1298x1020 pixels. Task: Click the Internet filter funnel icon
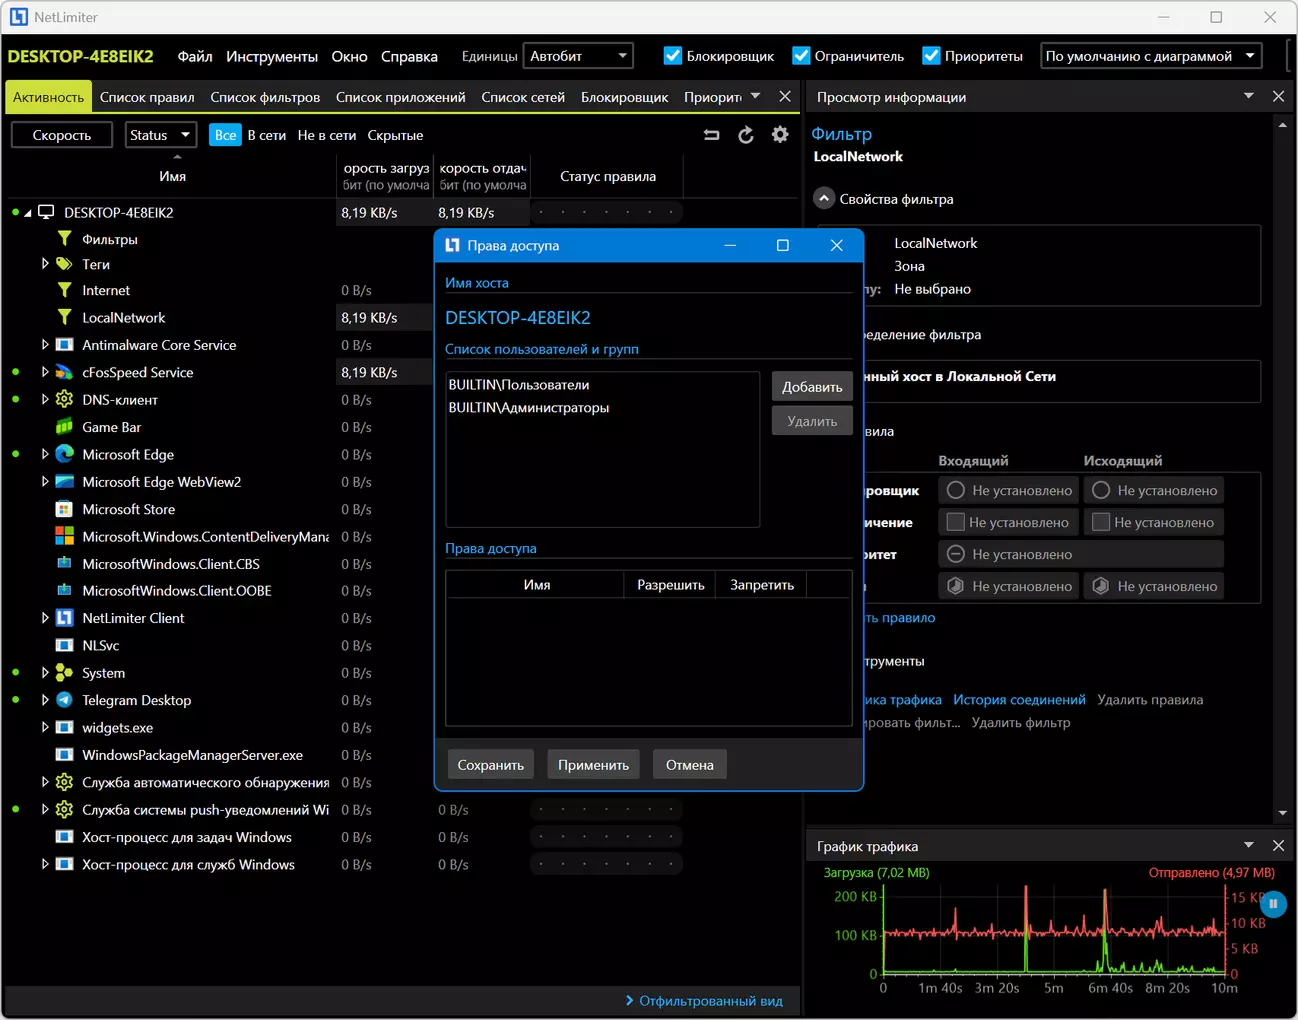point(64,290)
